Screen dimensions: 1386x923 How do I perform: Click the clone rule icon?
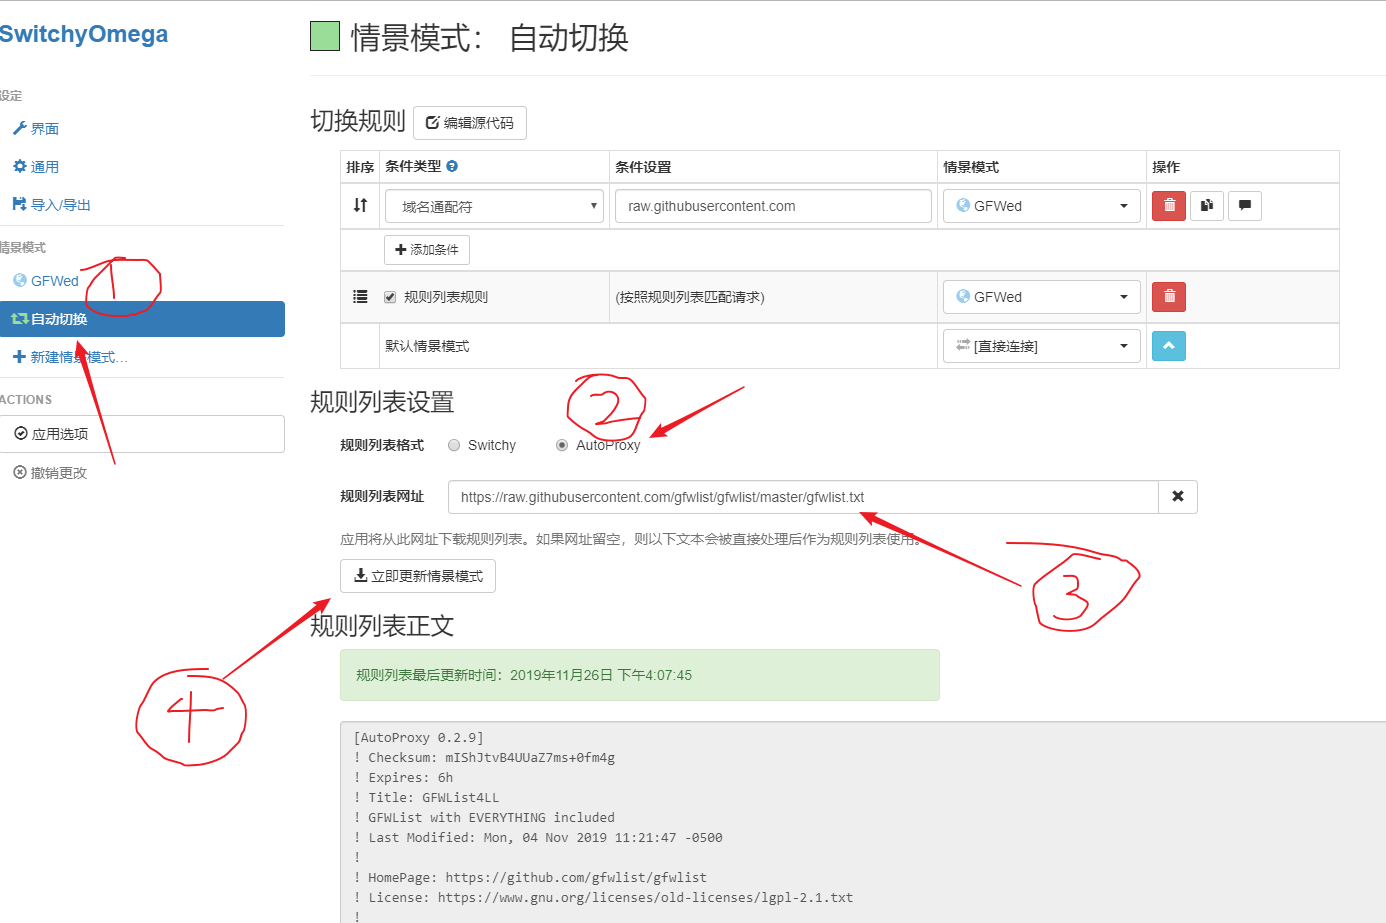point(1207,206)
